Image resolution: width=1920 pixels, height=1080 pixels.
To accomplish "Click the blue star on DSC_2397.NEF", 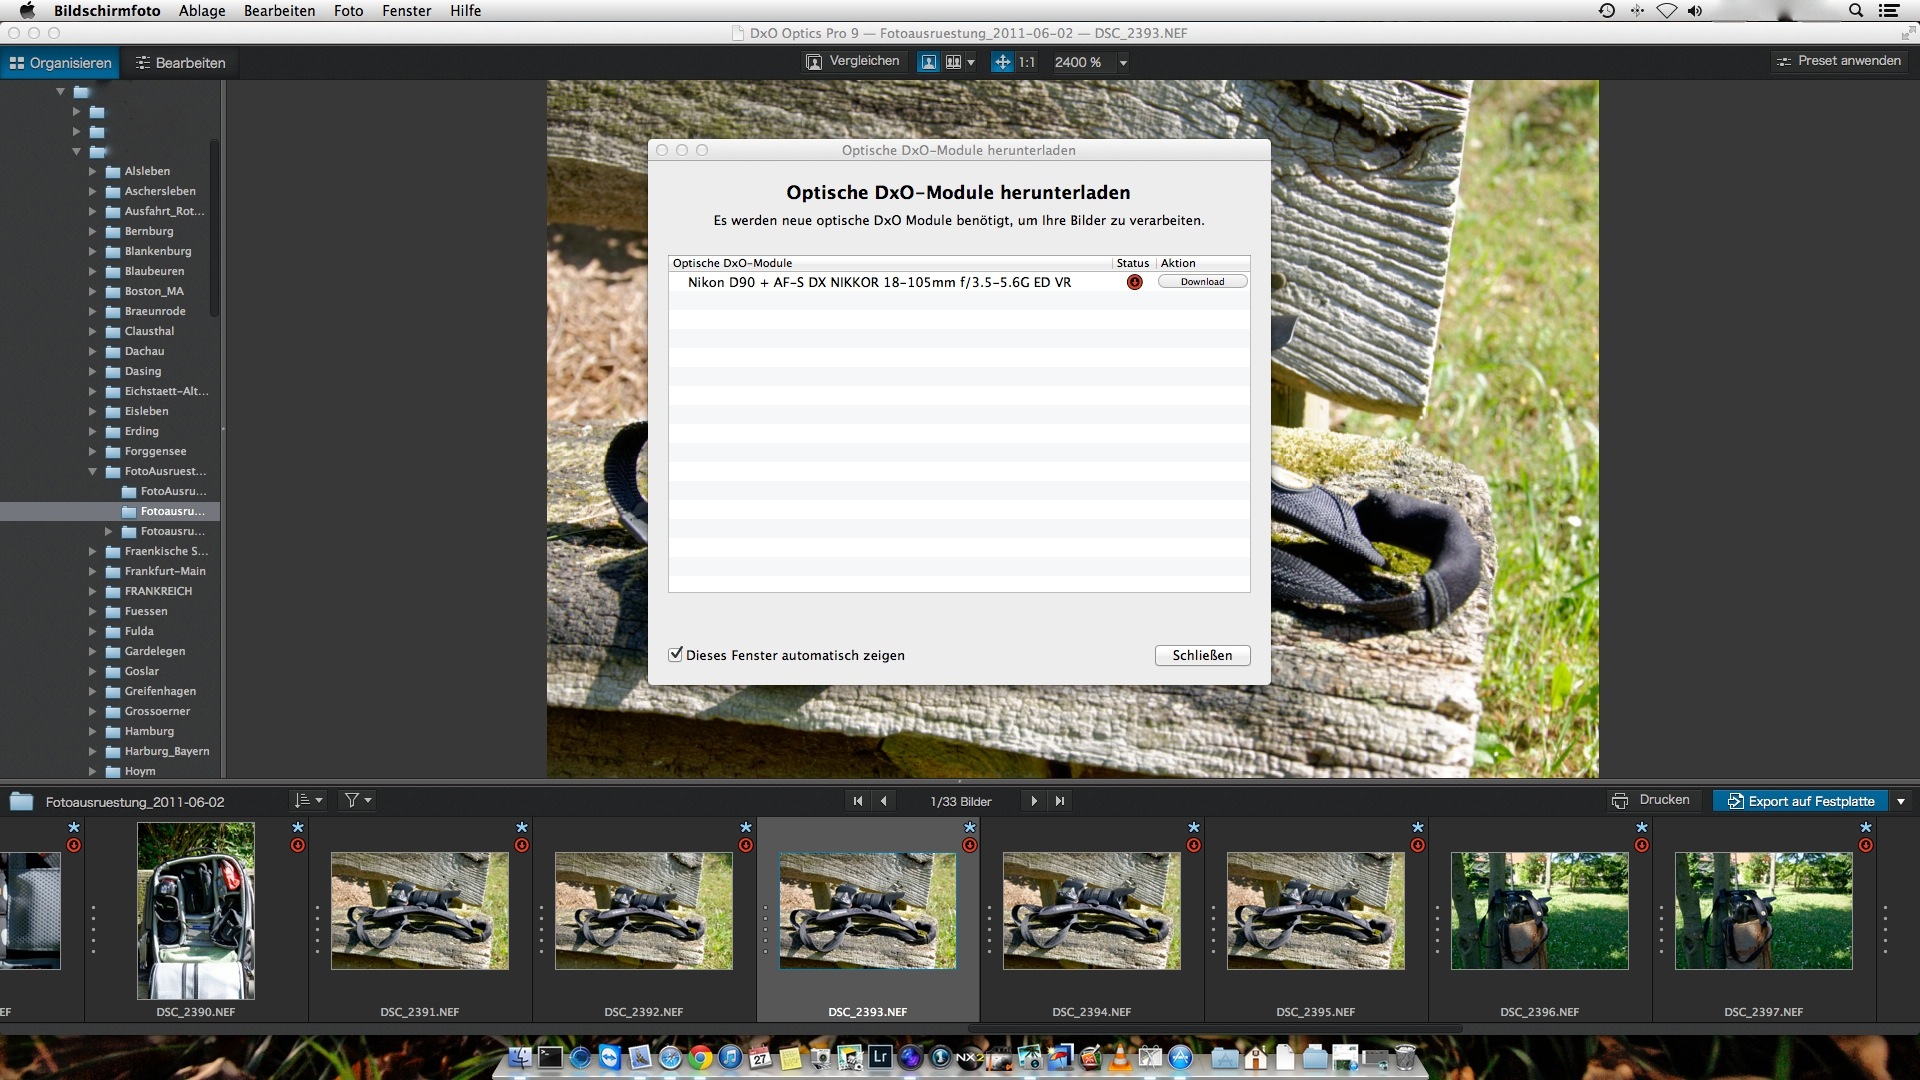I will coord(1866,828).
